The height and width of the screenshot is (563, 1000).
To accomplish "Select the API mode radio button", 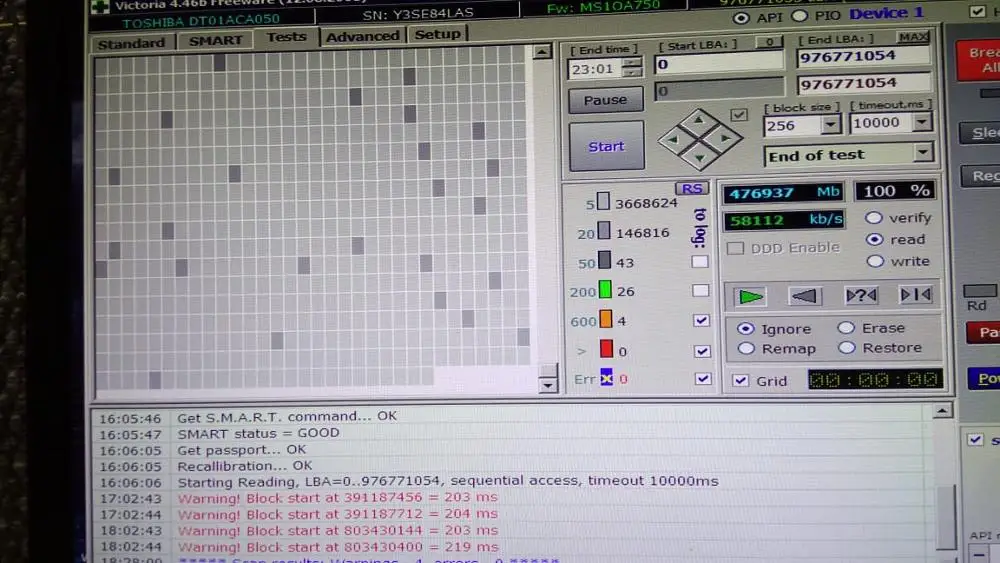I will tap(741, 18).
